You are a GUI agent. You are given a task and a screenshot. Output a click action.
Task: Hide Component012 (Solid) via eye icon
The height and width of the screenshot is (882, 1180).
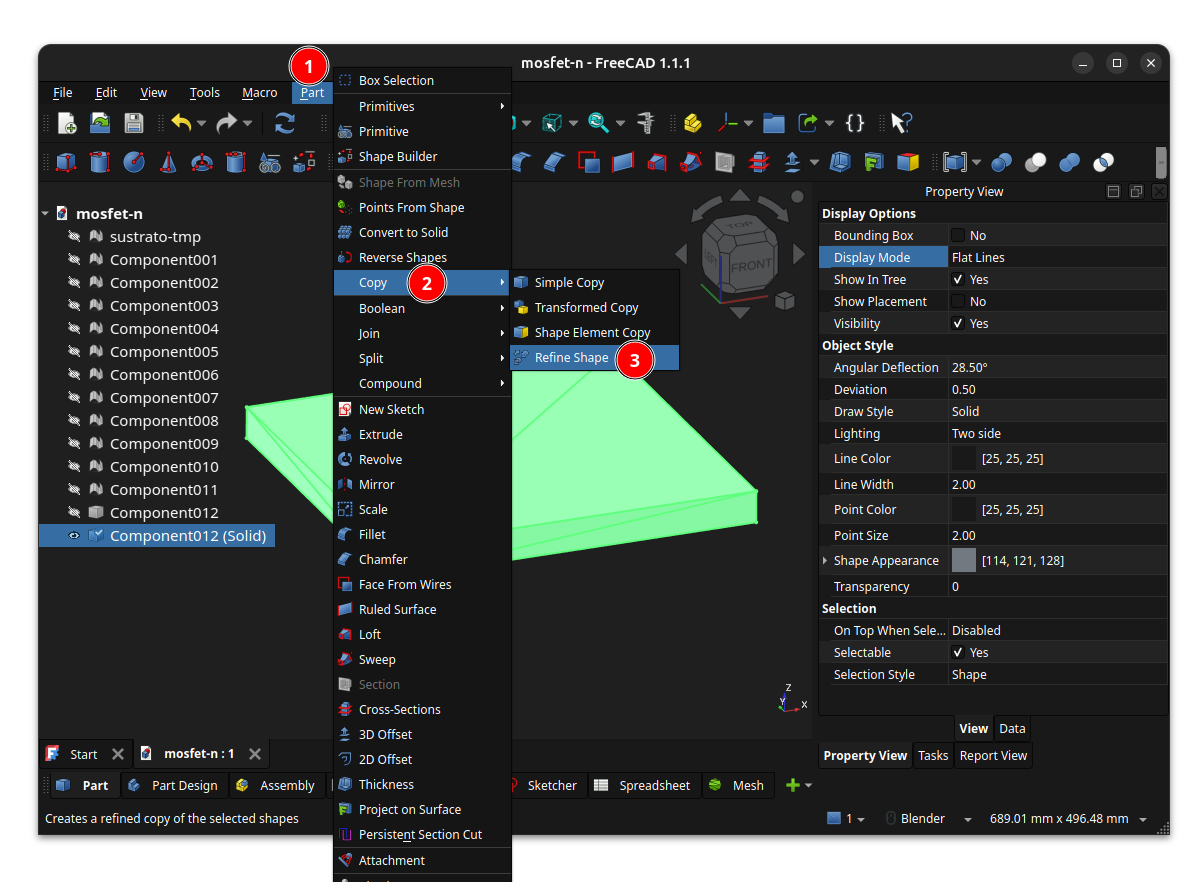(x=74, y=536)
